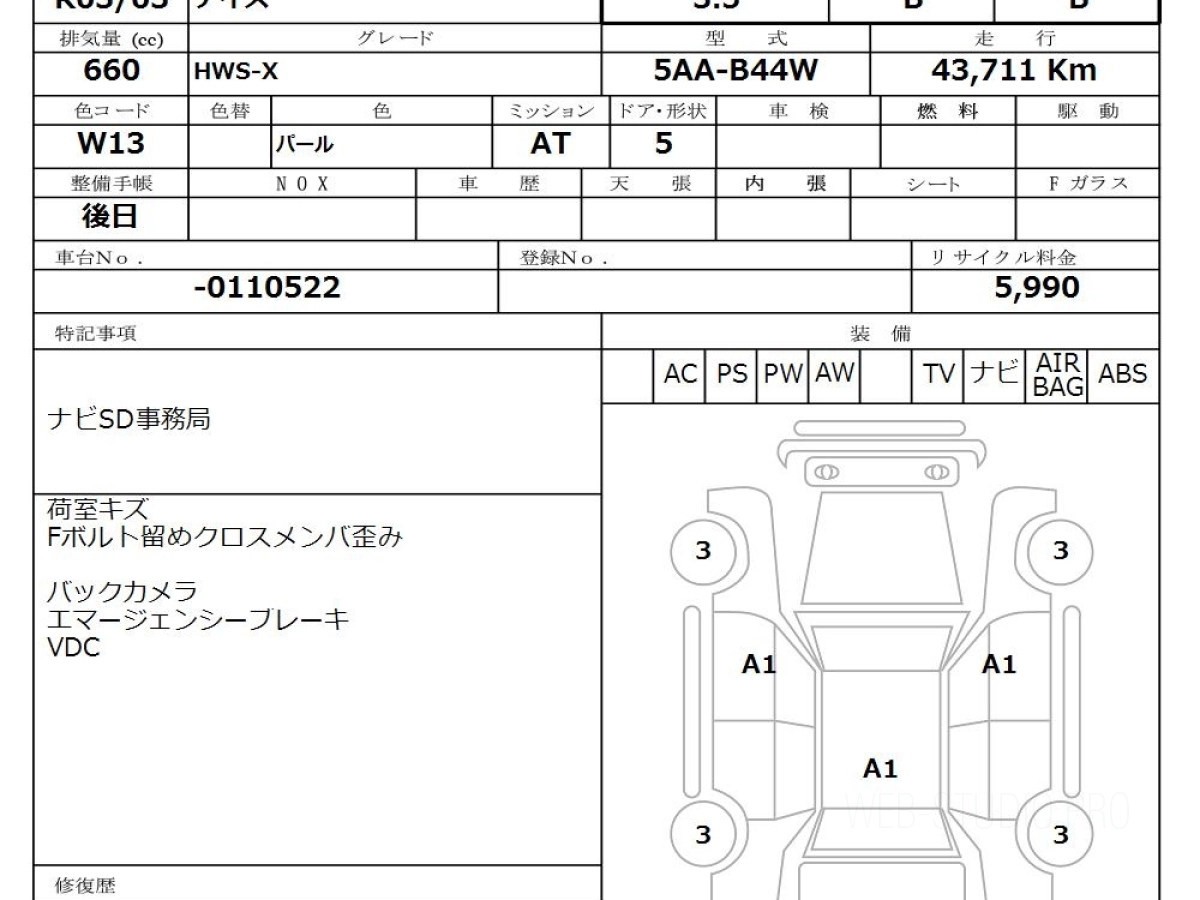The height and width of the screenshot is (900, 1200).
Task: Click the 色替 column header
Action: click(x=230, y=111)
